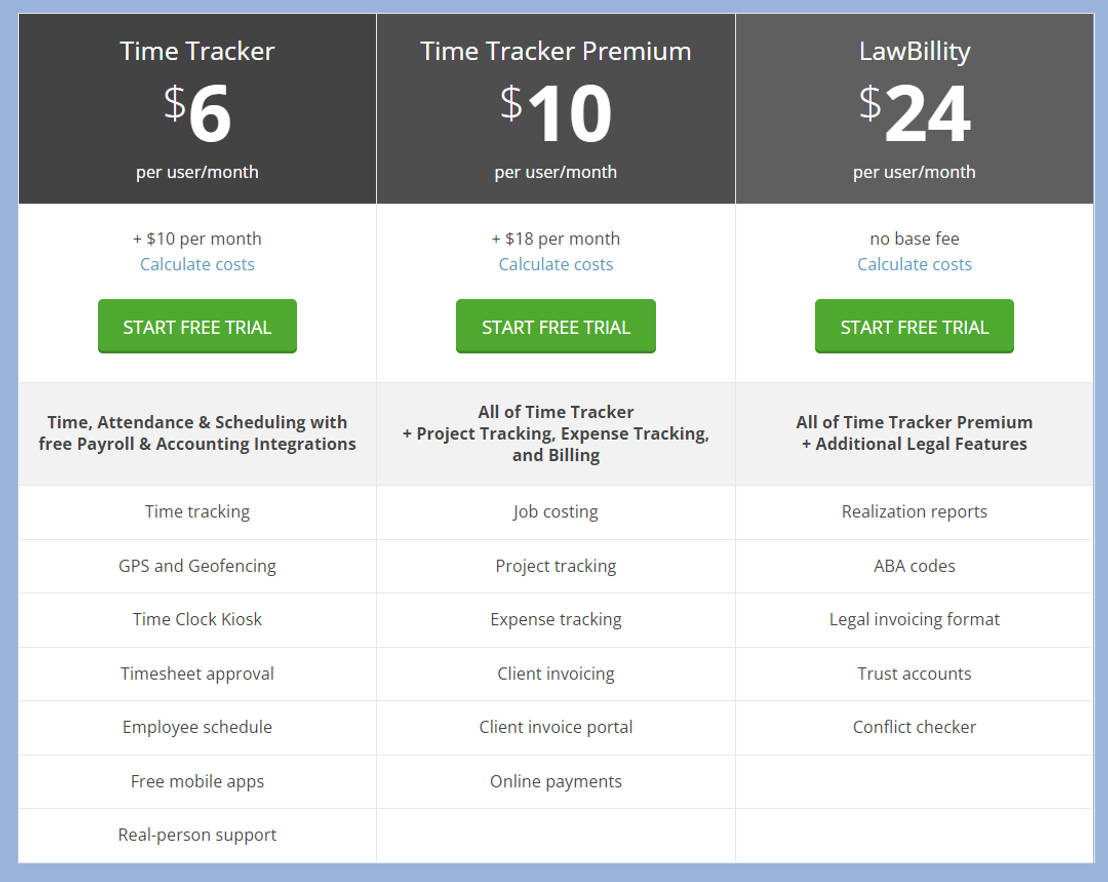This screenshot has width=1108, height=882.
Task: Select the 'Employee schedule' feature row
Action: point(197,727)
